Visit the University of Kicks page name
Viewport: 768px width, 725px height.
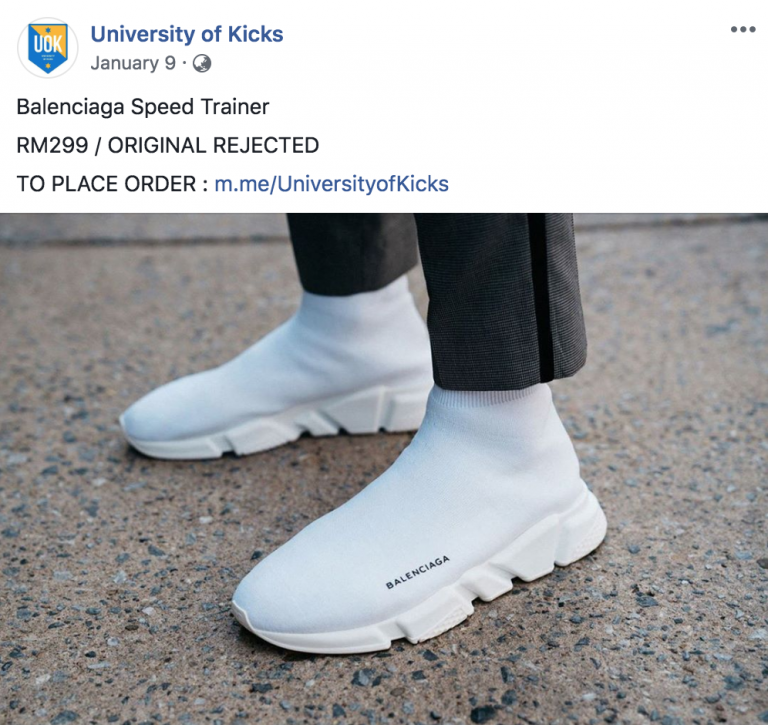[x=187, y=34]
